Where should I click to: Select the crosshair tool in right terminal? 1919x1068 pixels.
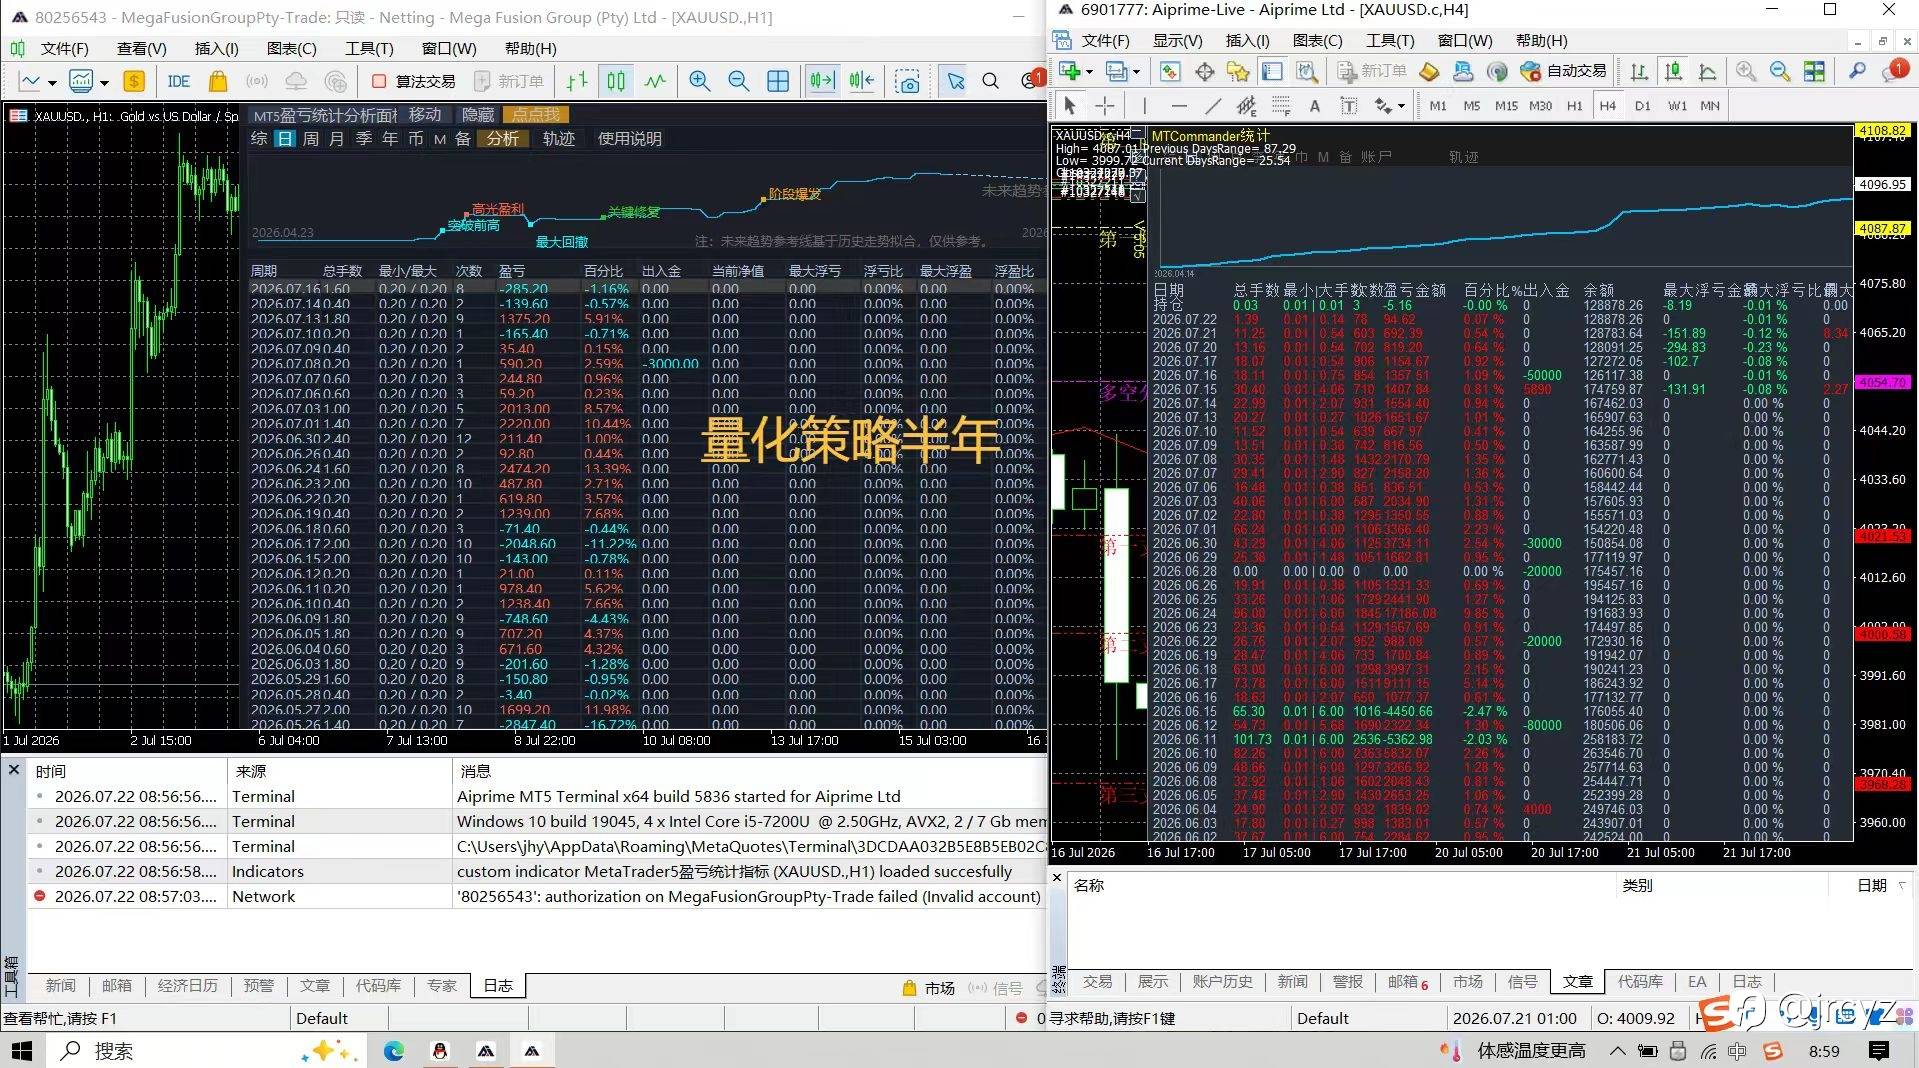point(1105,105)
